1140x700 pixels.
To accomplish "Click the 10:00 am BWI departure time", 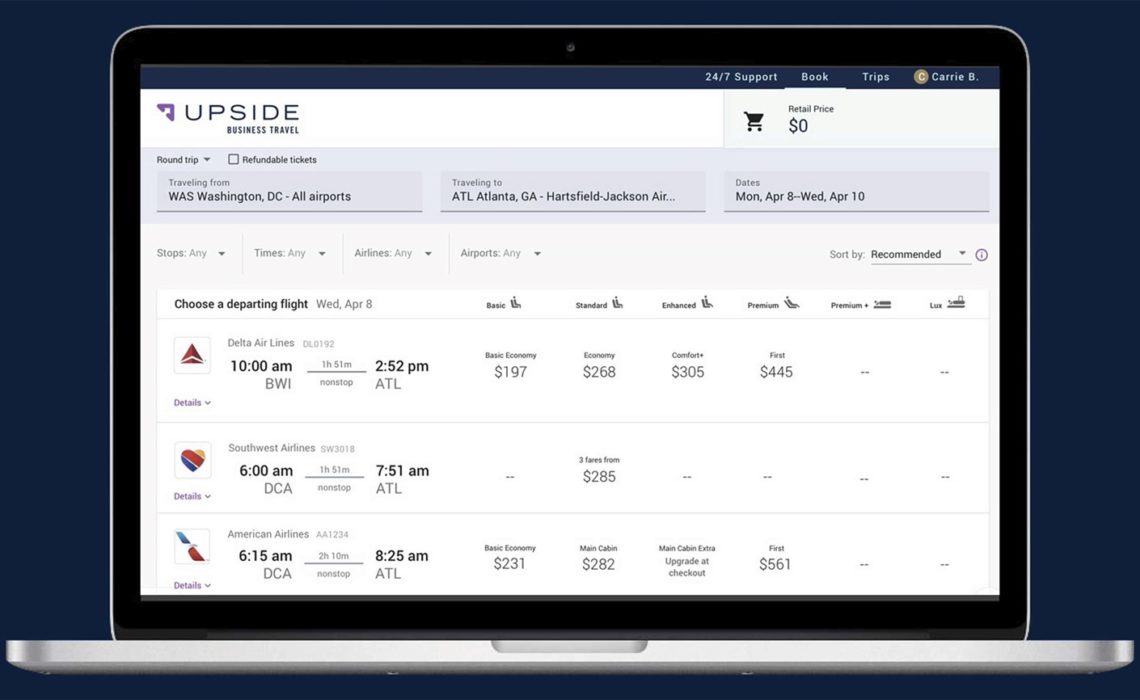I will (x=261, y=374).
